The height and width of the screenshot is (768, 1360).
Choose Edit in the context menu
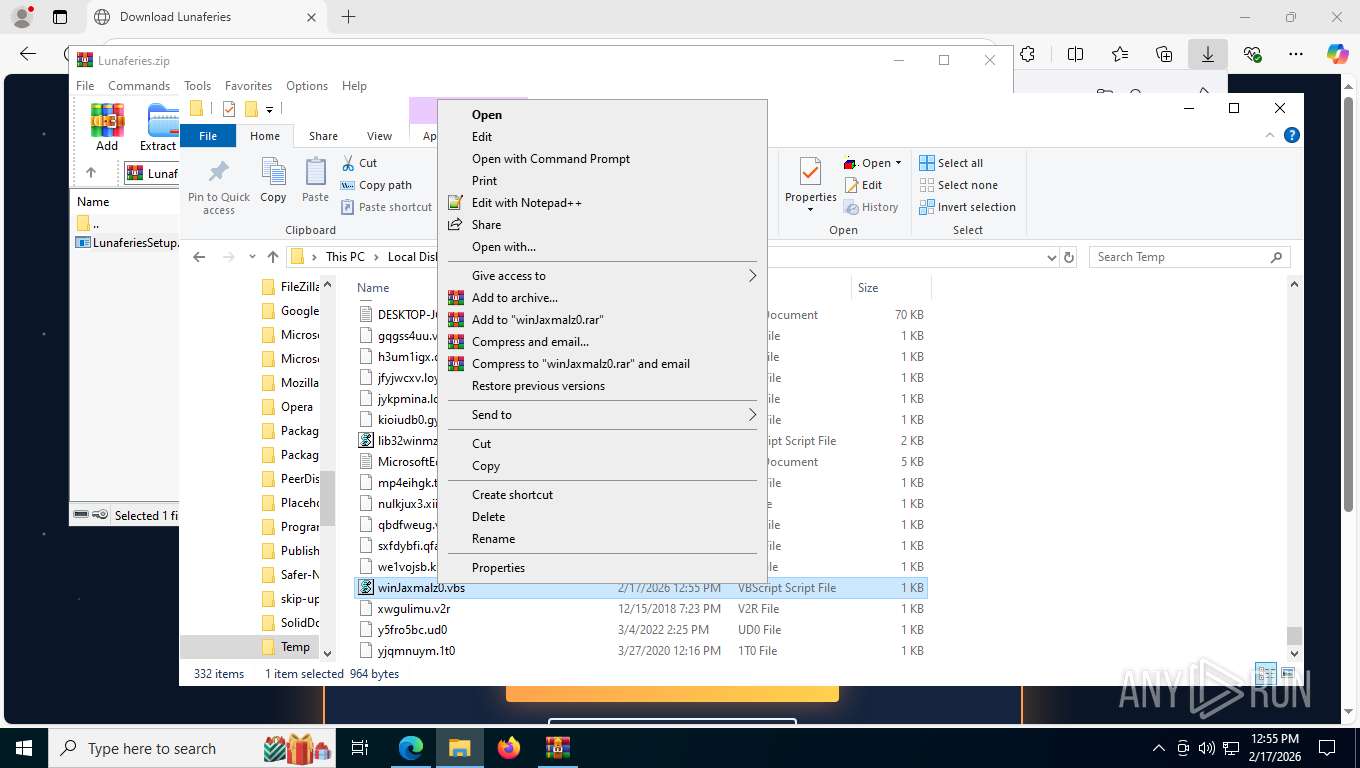coord(482,137)
